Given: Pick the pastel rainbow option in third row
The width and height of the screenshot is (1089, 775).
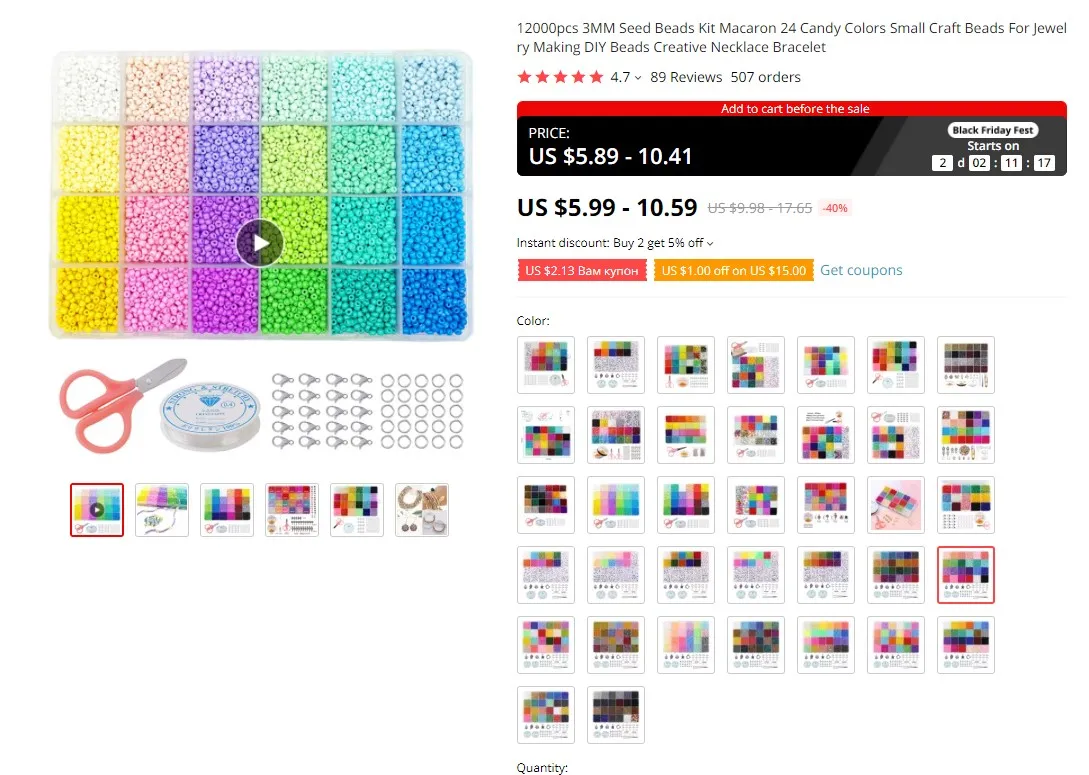Looking at the screenshot, I should [615, 504].
